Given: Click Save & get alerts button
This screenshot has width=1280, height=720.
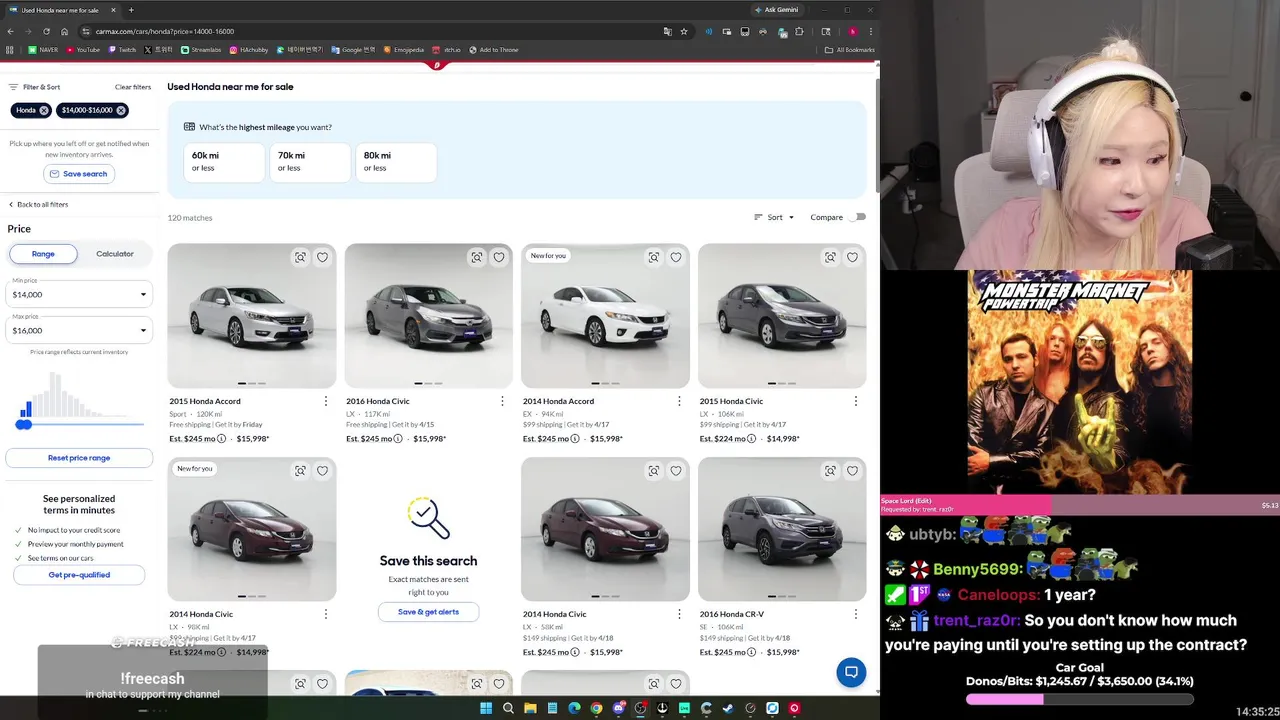Looking at the screenshot, I should (x=428, y=612).
